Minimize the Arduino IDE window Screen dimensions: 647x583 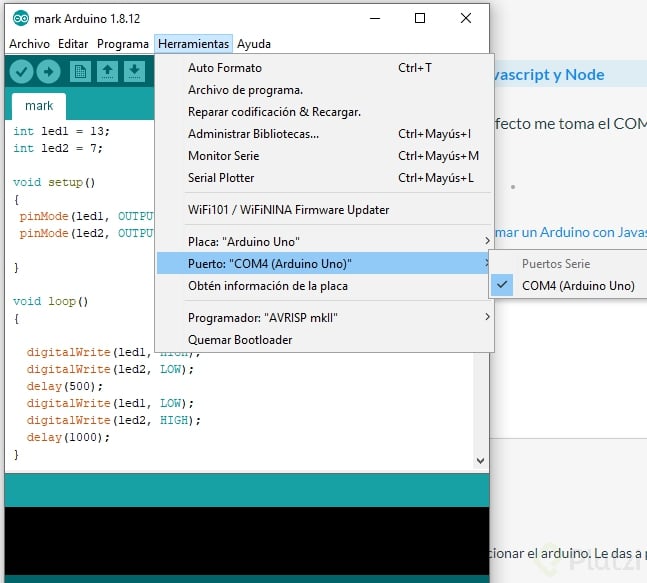(x=375, y=18)
